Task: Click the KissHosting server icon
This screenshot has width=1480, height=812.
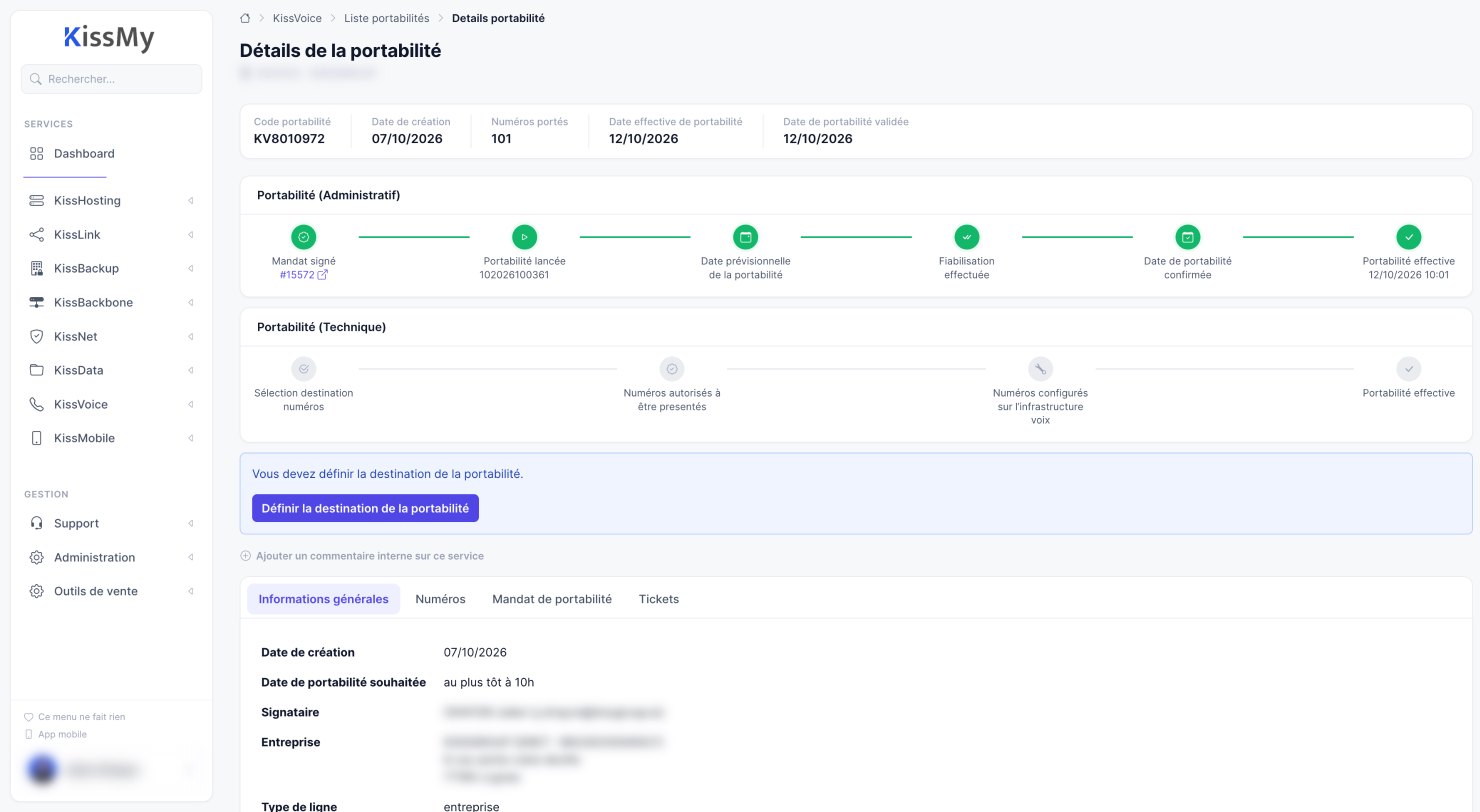Action: [x=36, y=201]
